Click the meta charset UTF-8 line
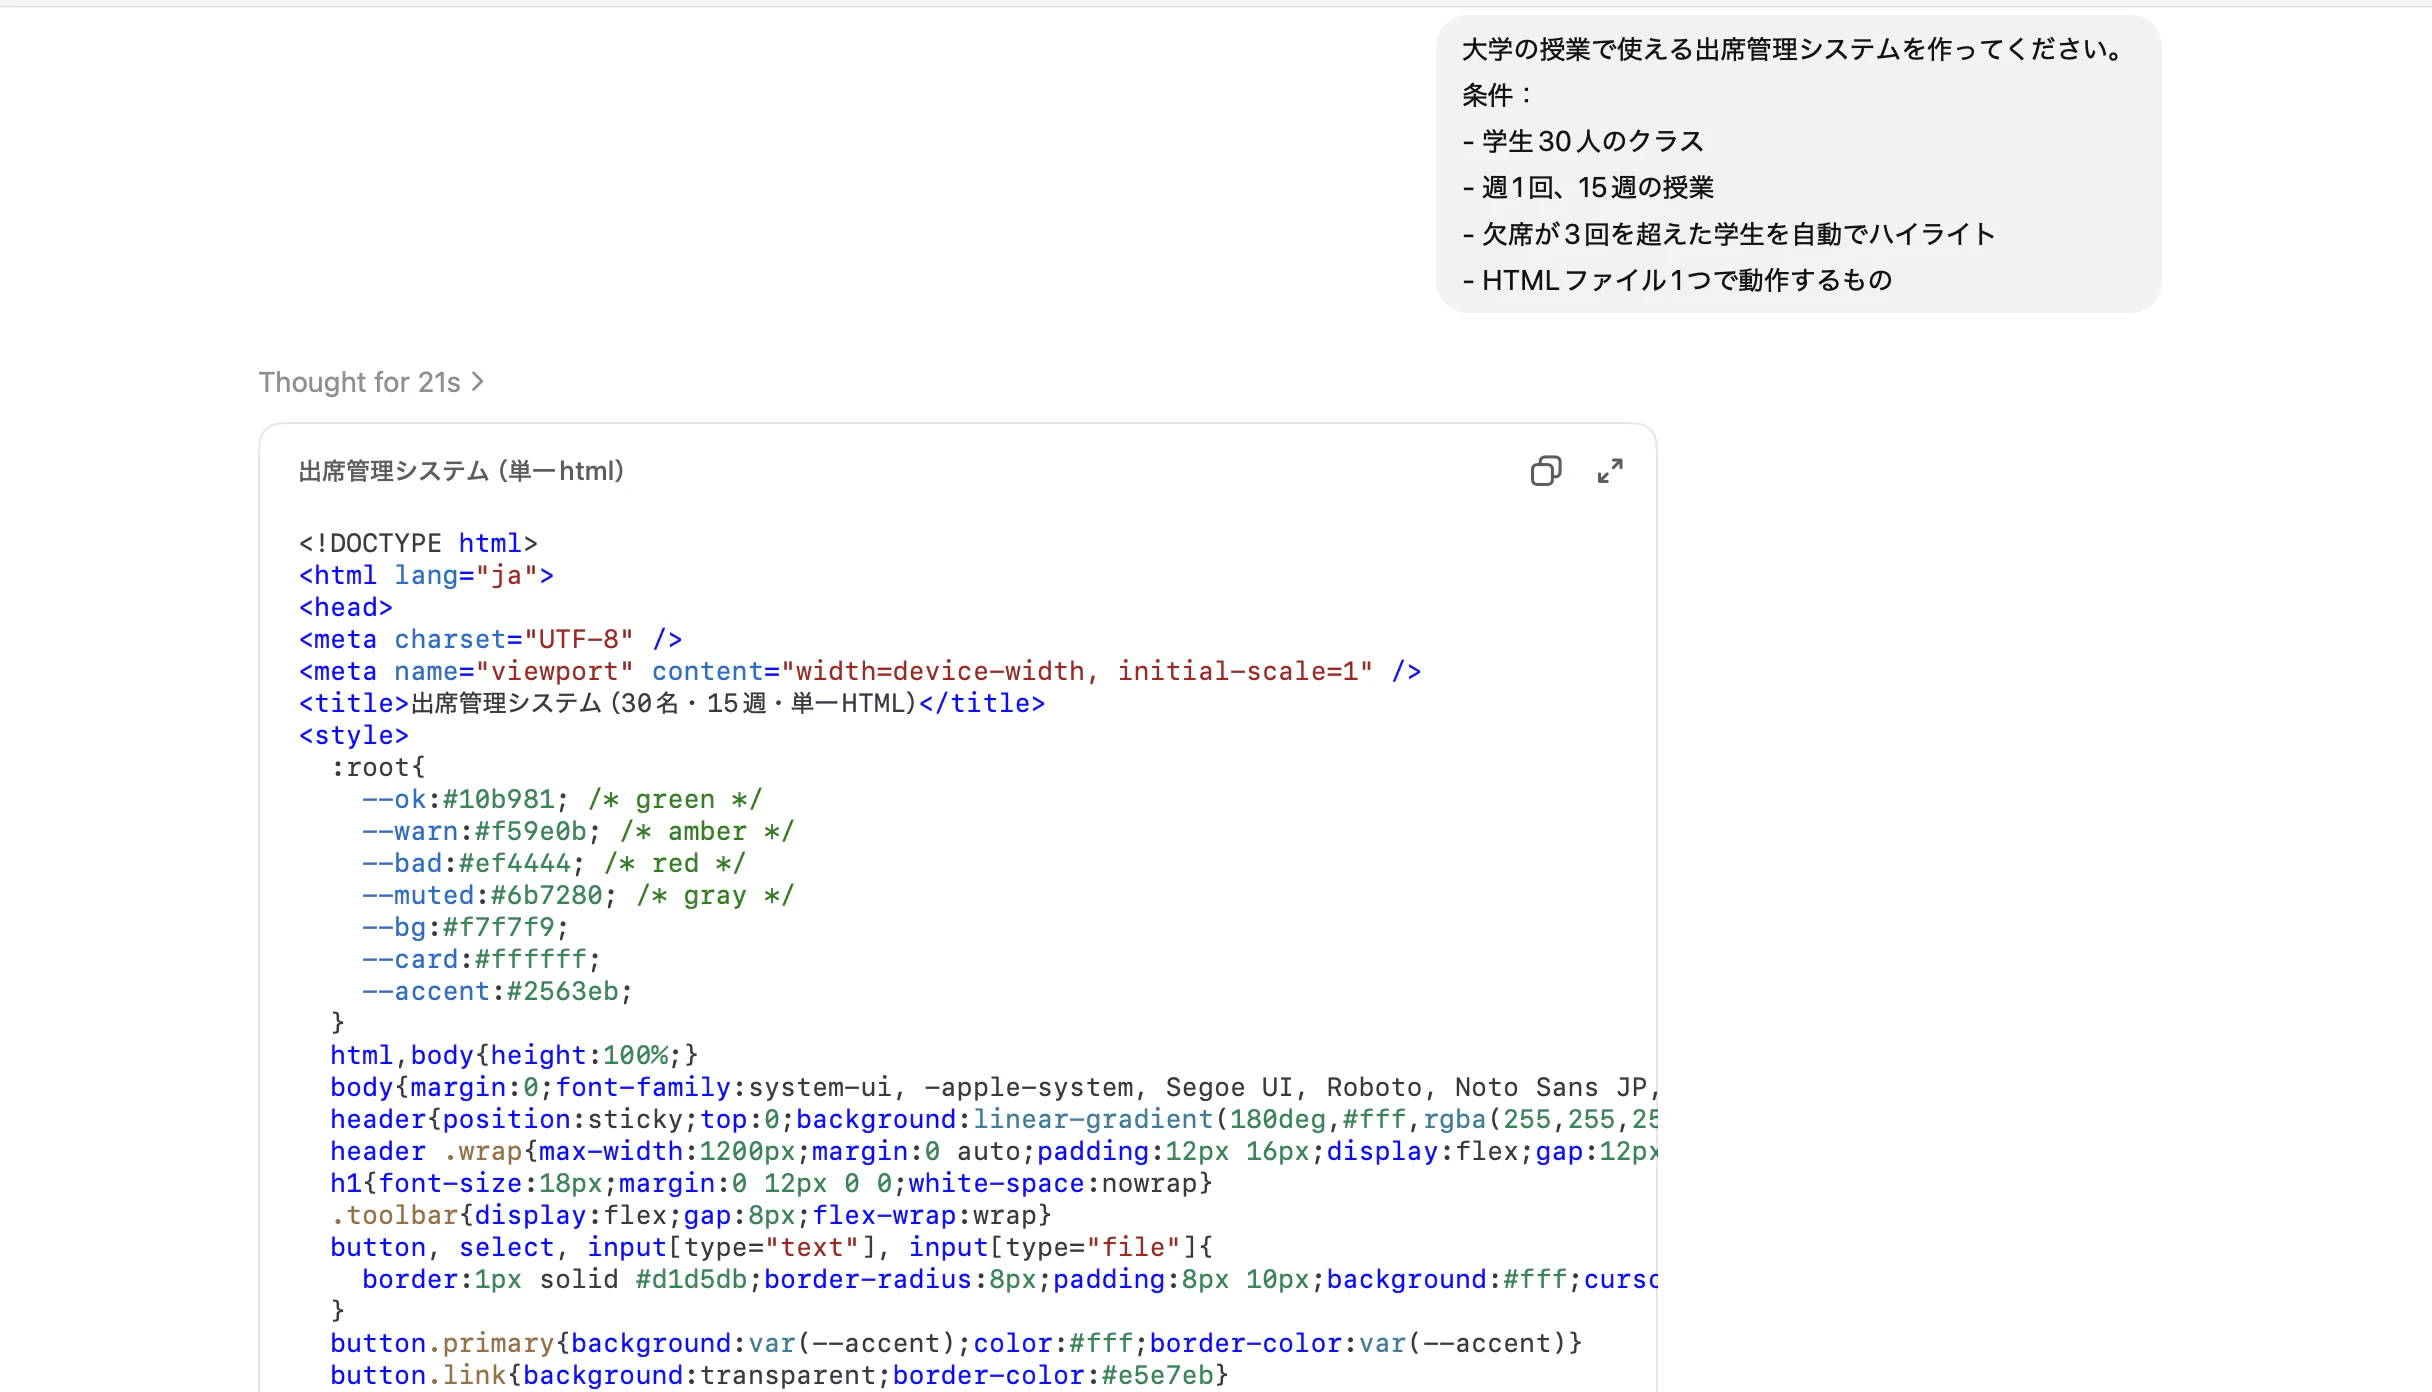Screen dimensions: 2432x1392 tap(490, 639)
